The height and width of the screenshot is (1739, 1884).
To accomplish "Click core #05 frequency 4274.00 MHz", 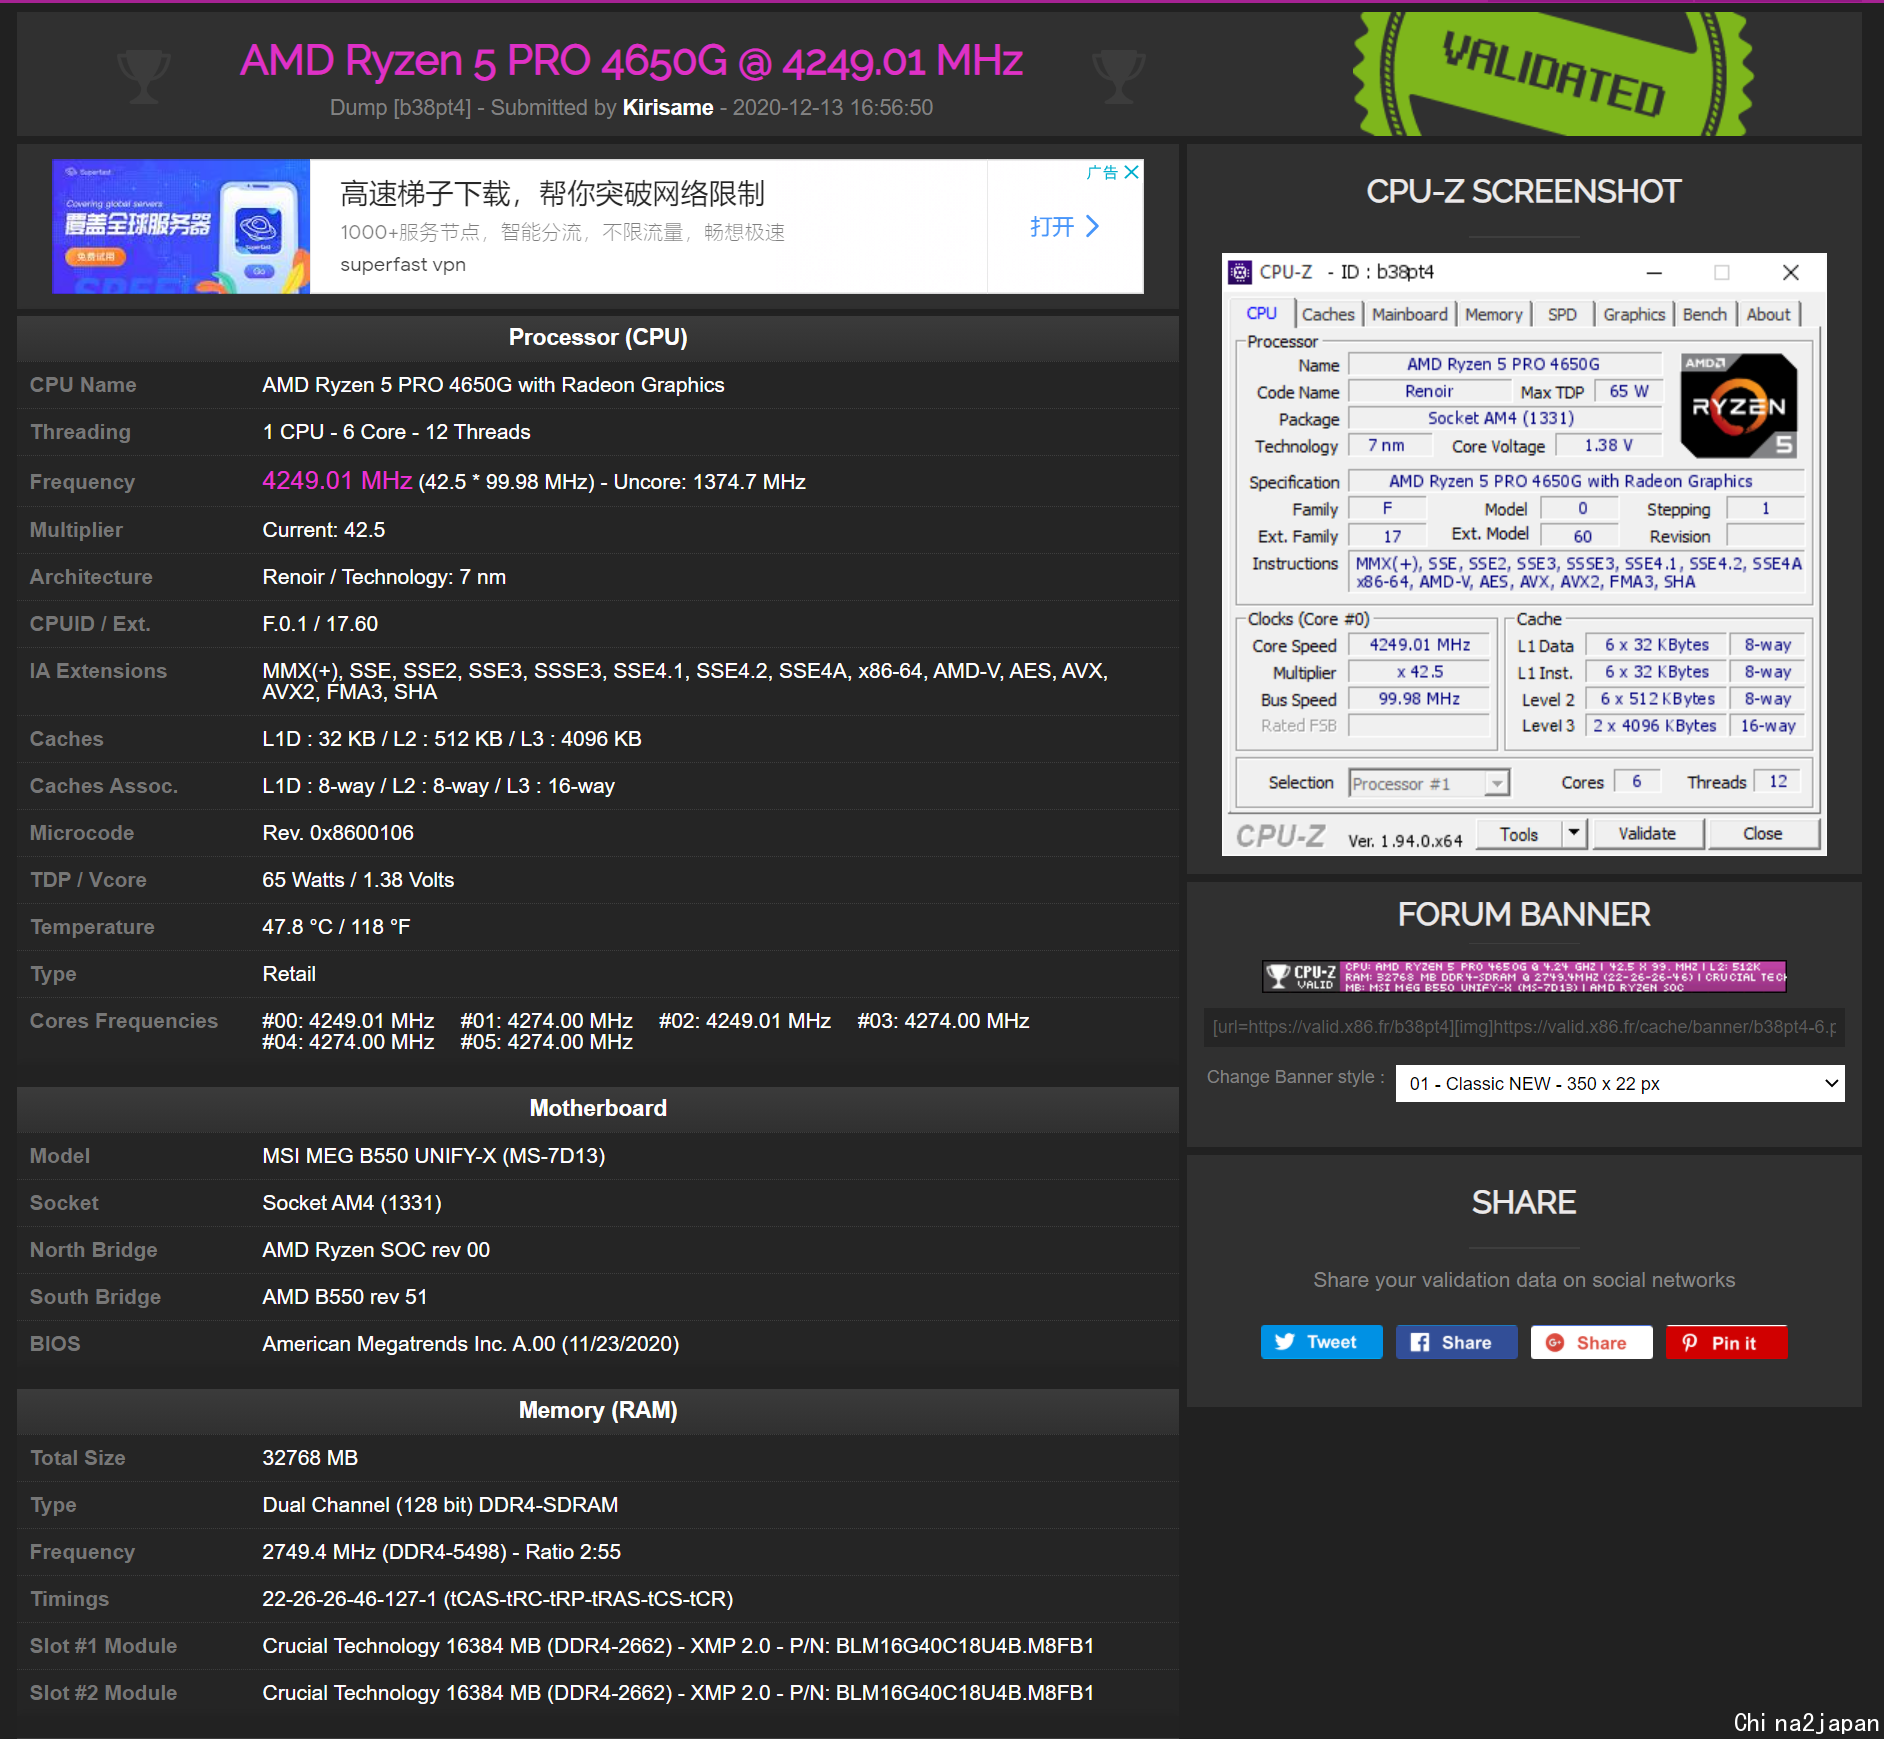I will coord(546,1042).
